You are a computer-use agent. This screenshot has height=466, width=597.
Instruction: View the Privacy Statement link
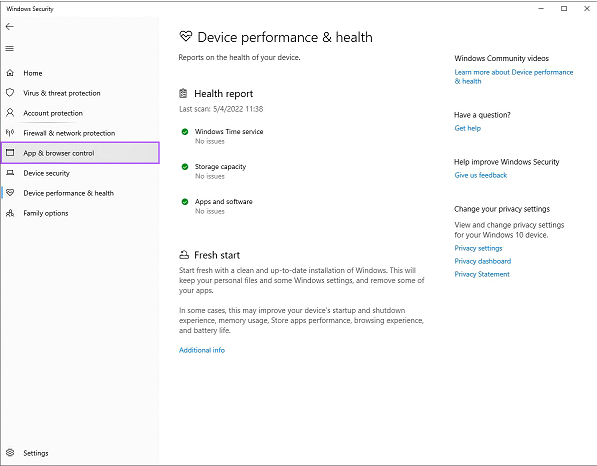point(482,274)
